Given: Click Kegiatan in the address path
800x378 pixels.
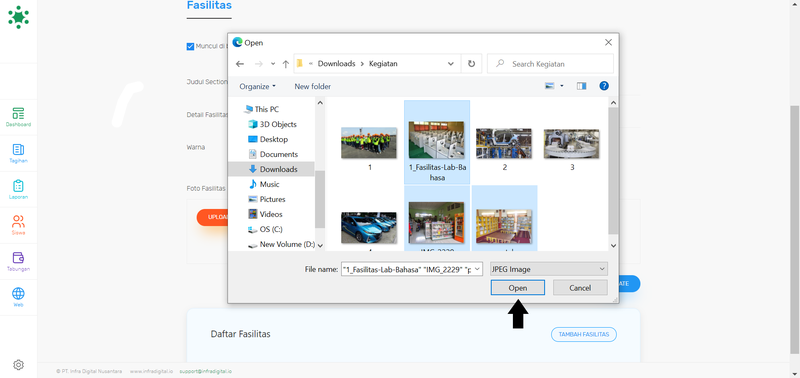Looking at the screenshot, I should [383, 64].
